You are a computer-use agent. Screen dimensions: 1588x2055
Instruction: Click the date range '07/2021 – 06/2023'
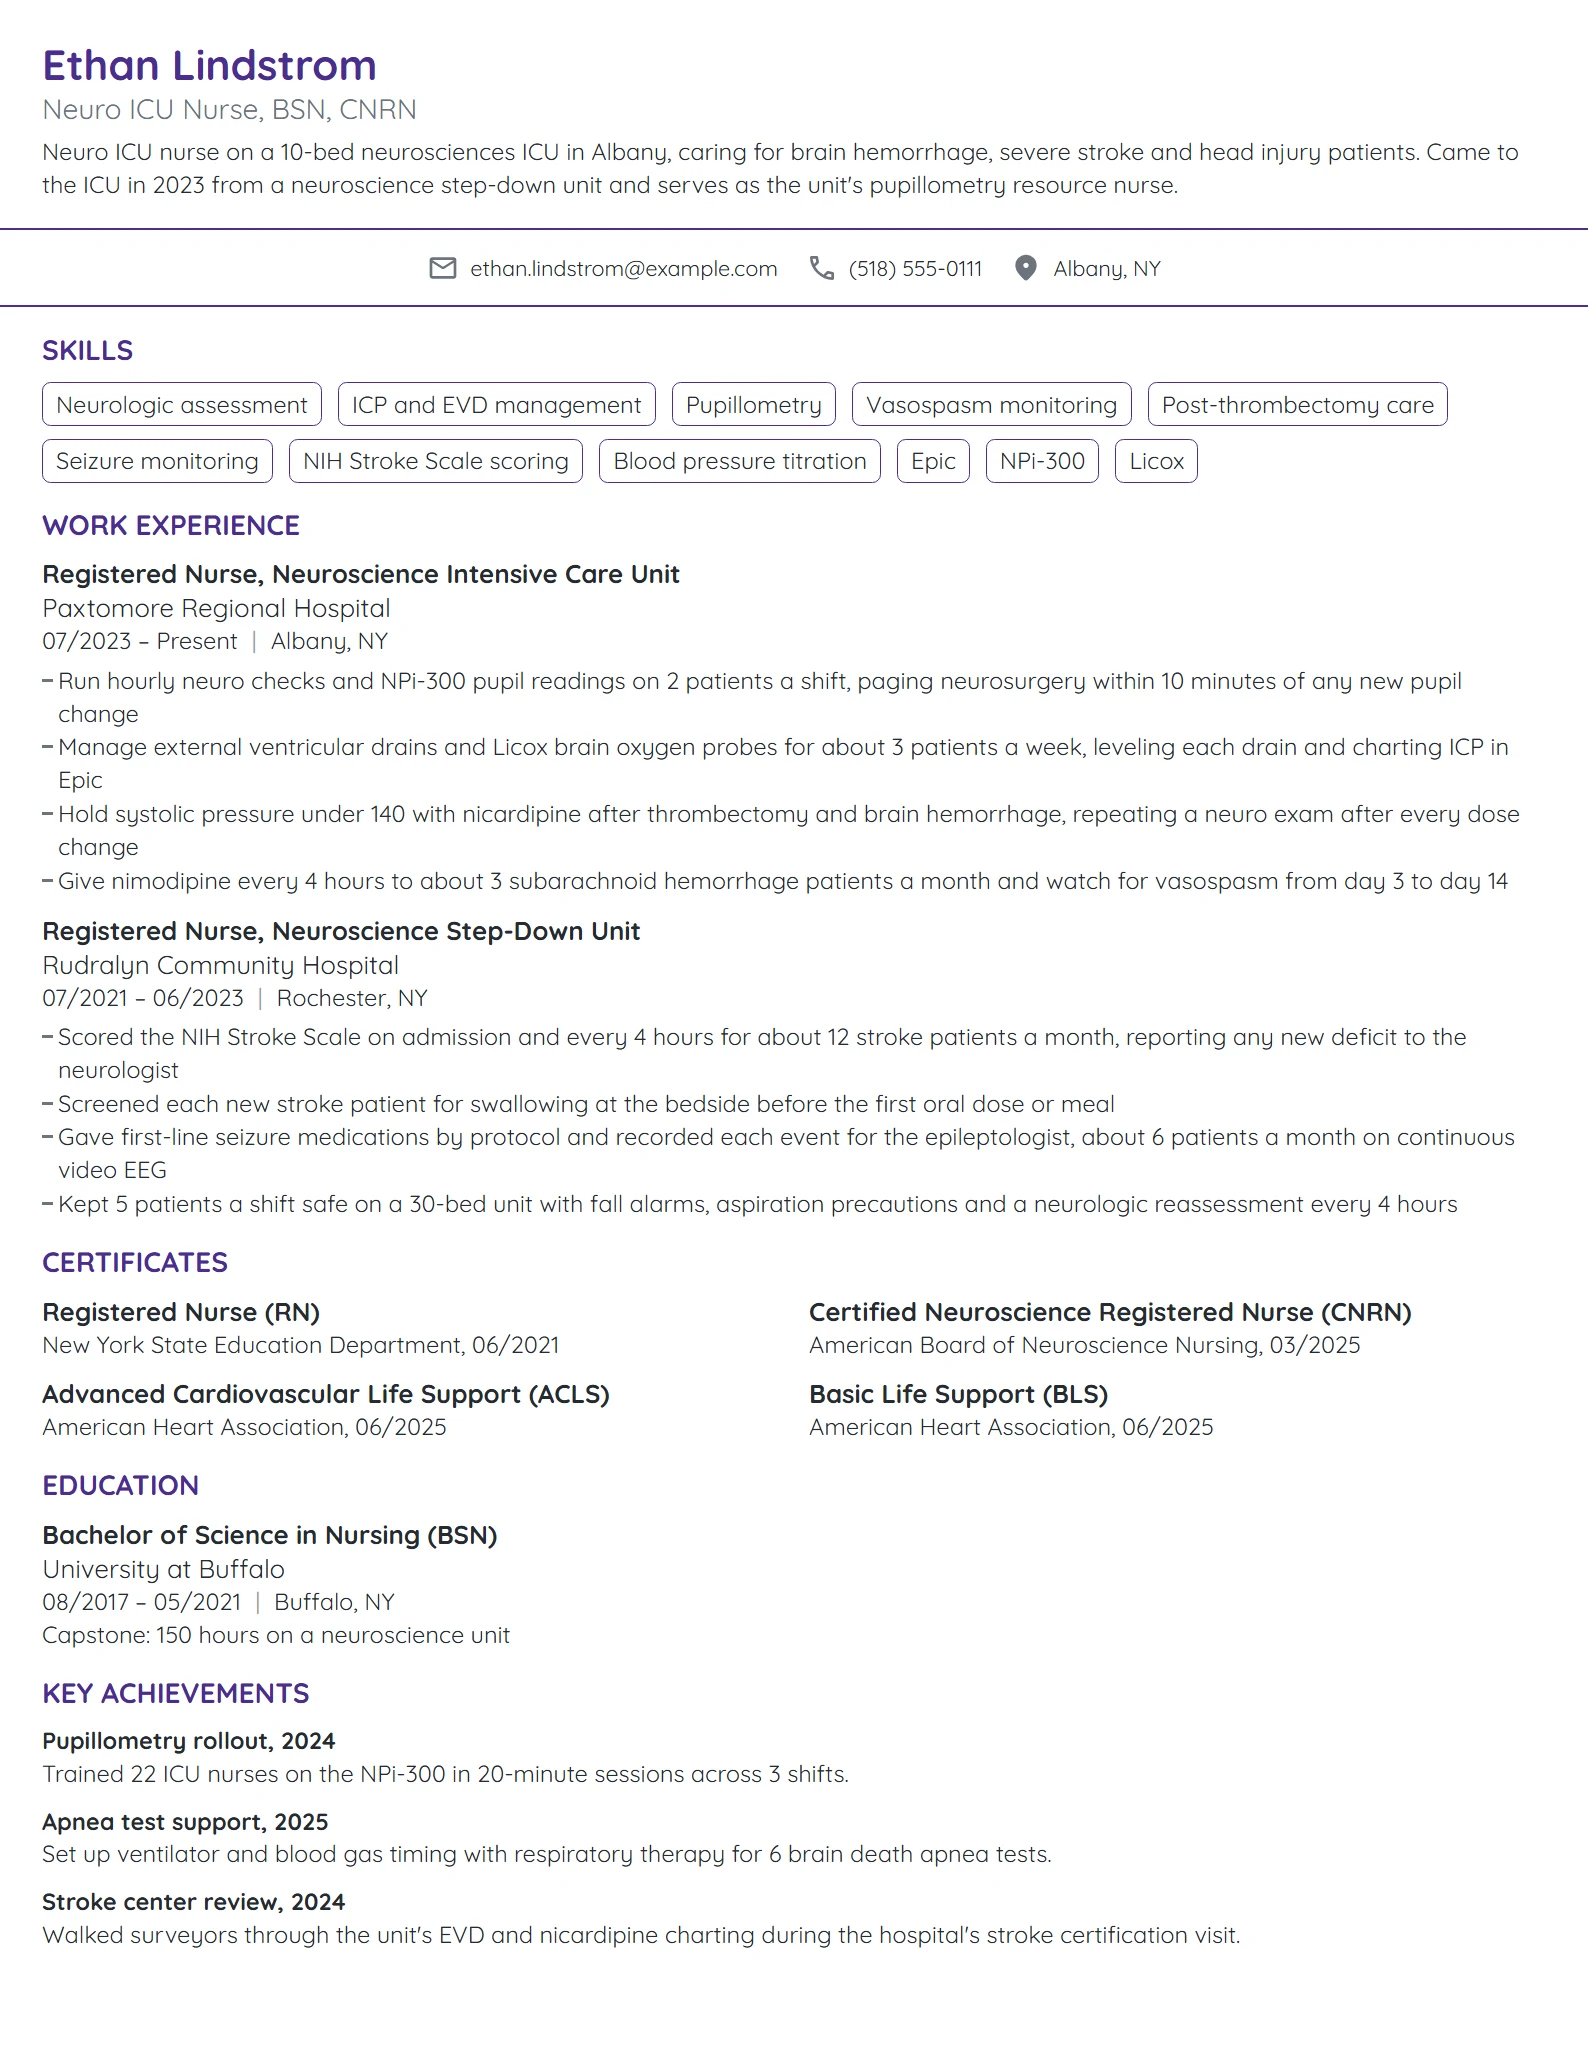[143, 999]
